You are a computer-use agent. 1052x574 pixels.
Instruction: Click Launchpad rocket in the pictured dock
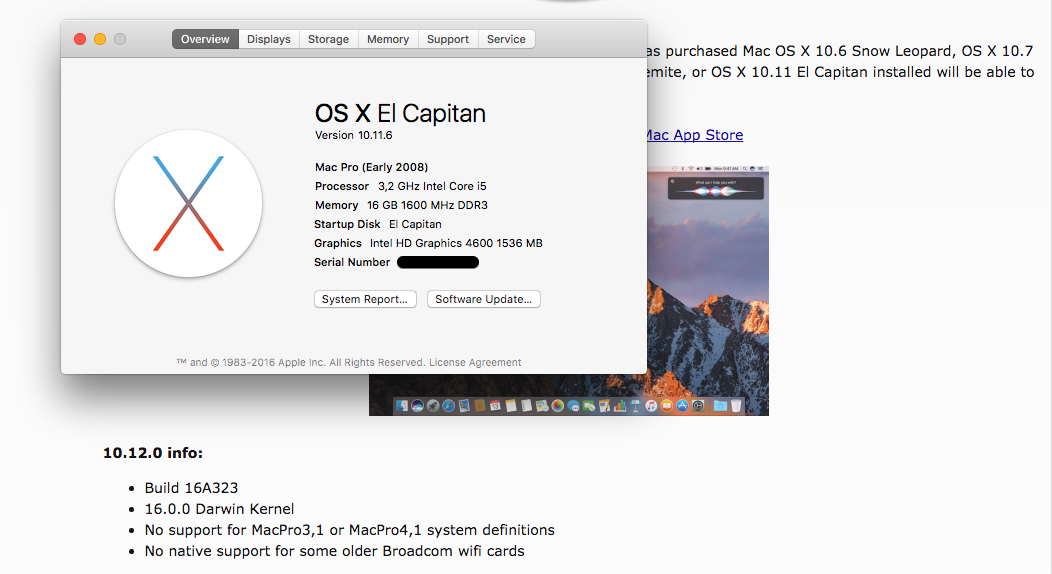433,406
